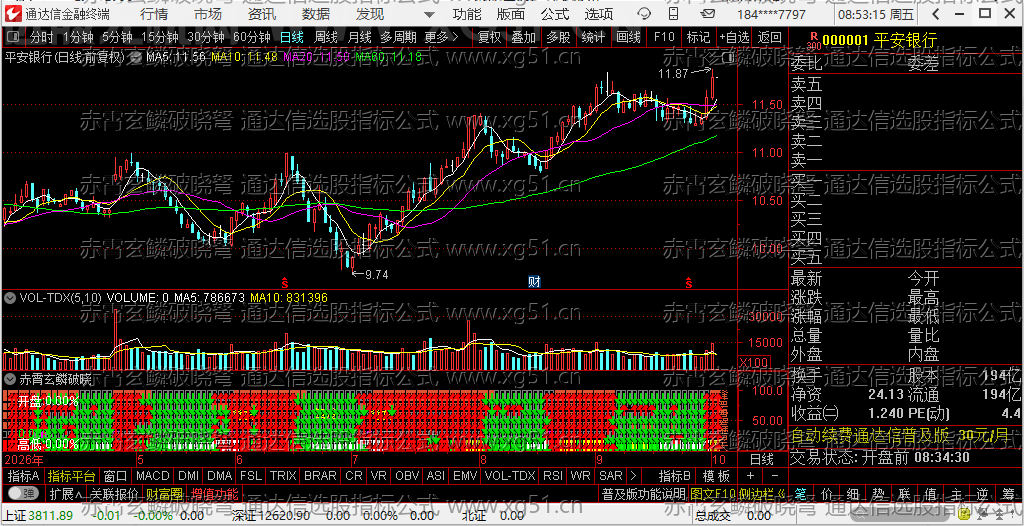Expand the 更多 periods menu
Screen dimensions: 1024x526
point(441,38)
